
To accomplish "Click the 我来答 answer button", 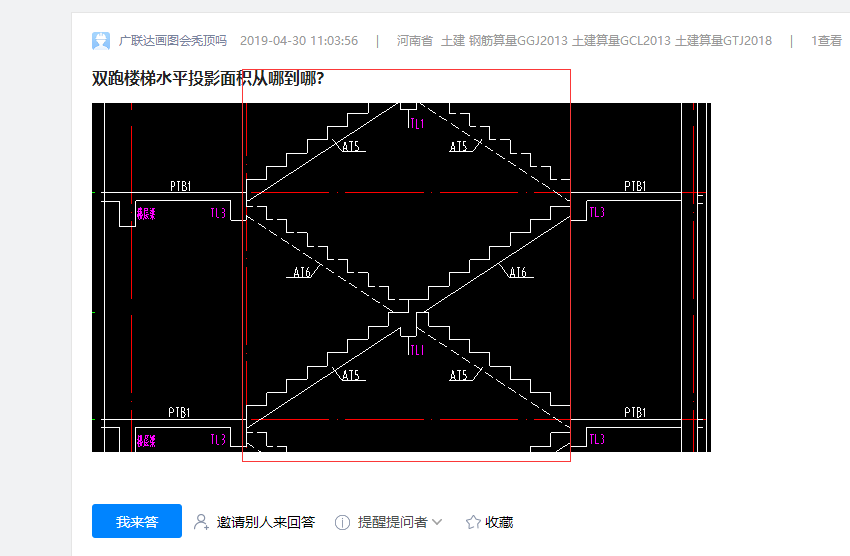I will click(137, 521).
